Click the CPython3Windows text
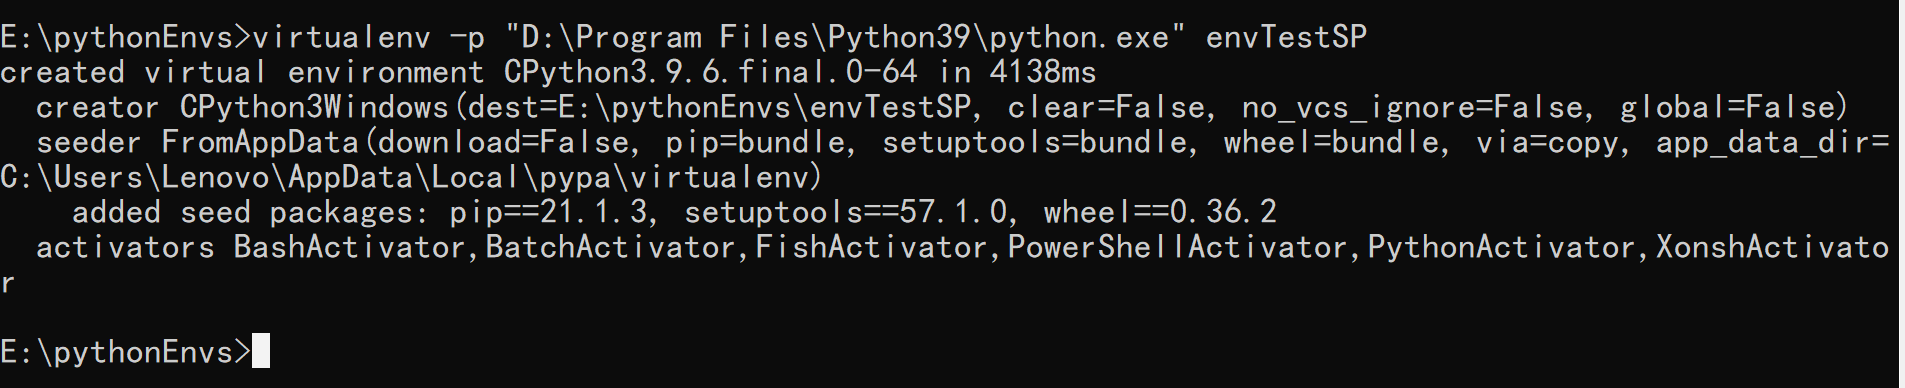This screenshot has height=388, width=1905. pyautogui.click(x=314, y=107)
